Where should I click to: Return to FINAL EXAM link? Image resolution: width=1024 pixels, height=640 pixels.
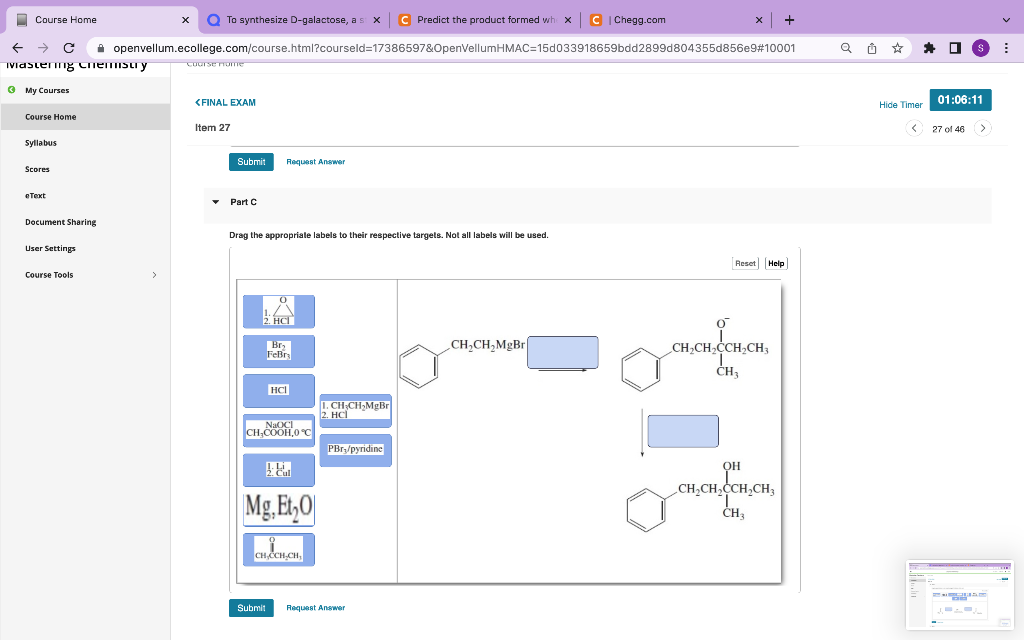coord(225,103)
